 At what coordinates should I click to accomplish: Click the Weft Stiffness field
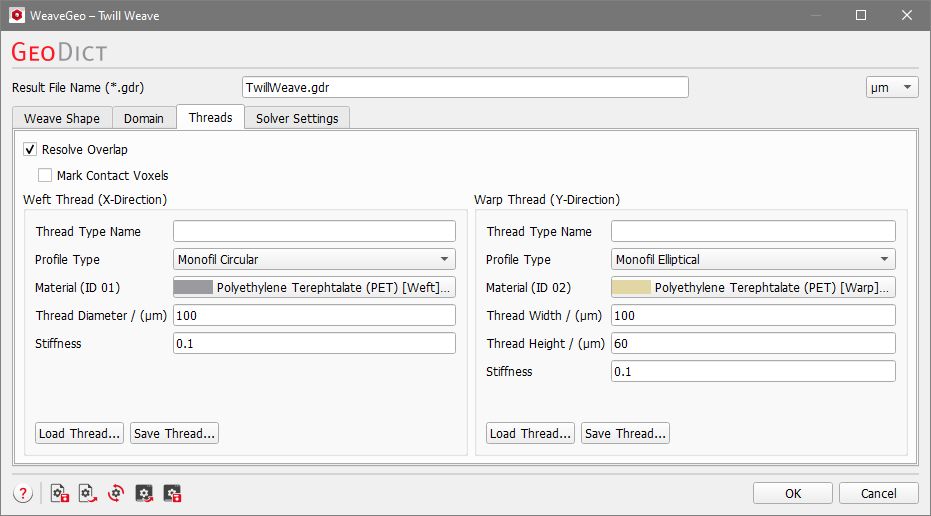314,343
